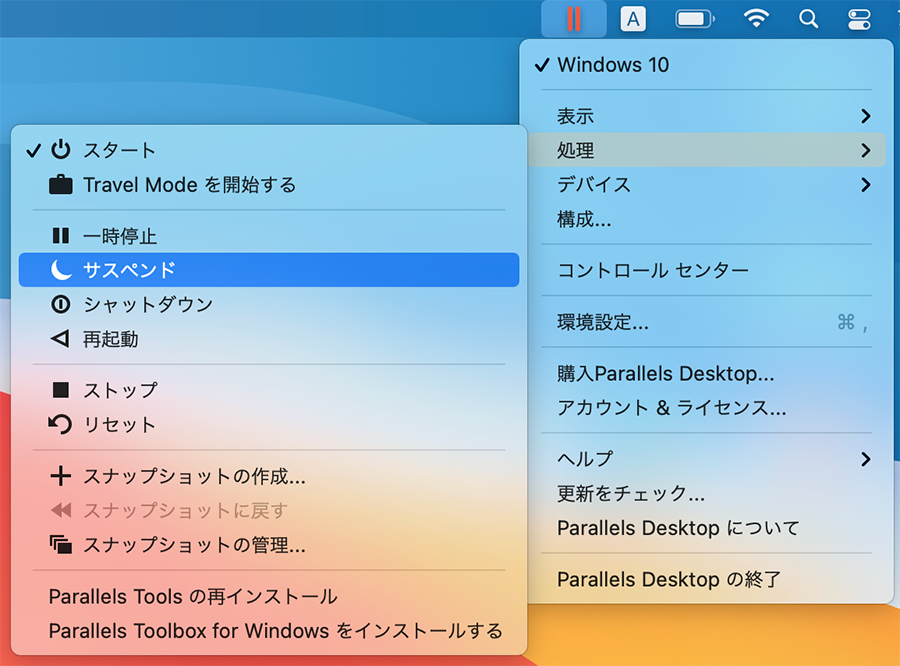Open Control Center icon in menu bar
The width and height of the screenshot is (900, 666).
[x=859, y=19]
